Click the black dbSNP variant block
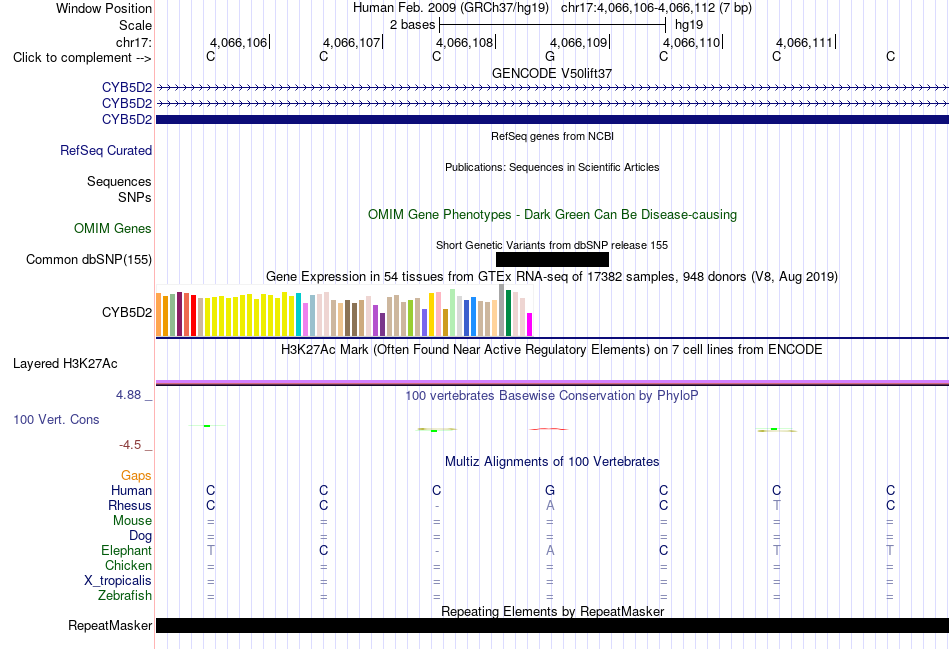 pyautogui.click(x=552, y=259)
